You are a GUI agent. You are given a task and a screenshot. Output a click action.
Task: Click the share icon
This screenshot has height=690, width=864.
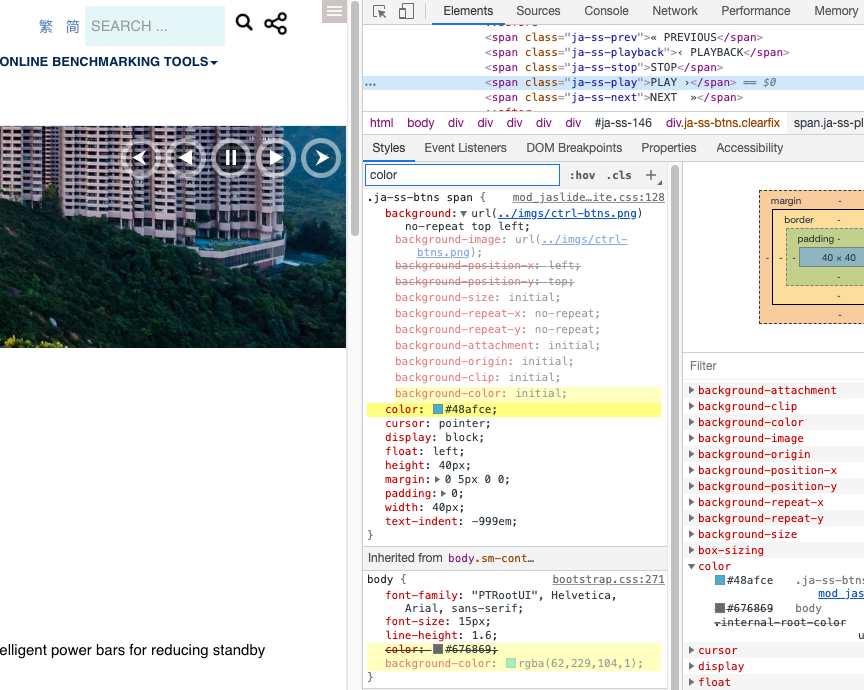[x=276, y=23]
